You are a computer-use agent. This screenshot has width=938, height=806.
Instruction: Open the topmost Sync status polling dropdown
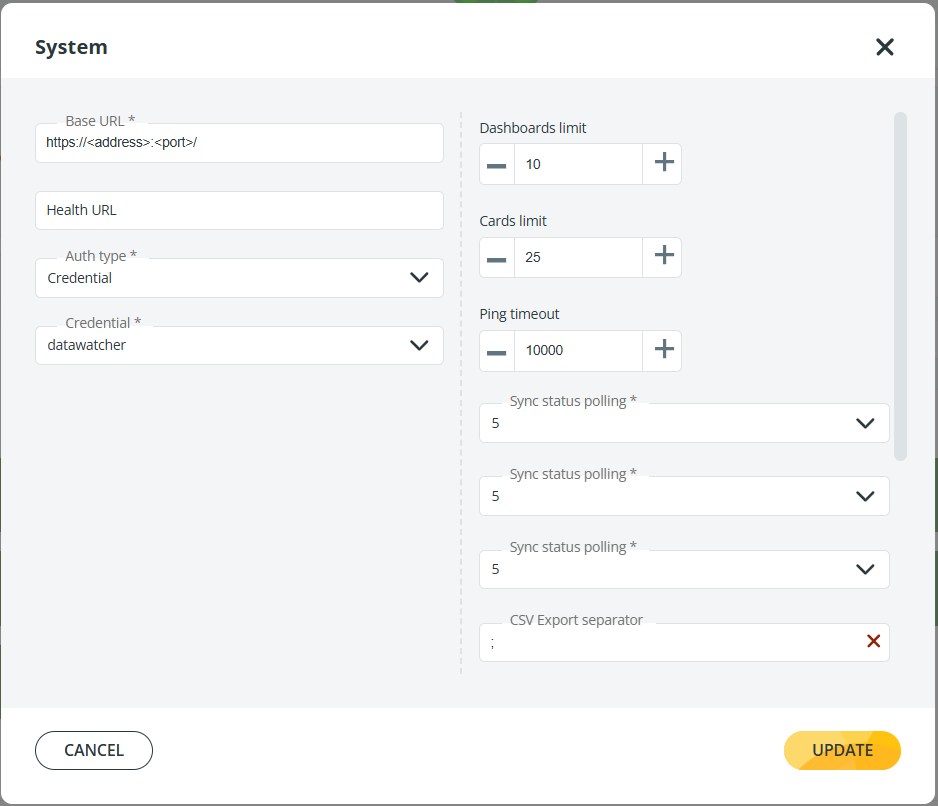[x=865, y=423]
